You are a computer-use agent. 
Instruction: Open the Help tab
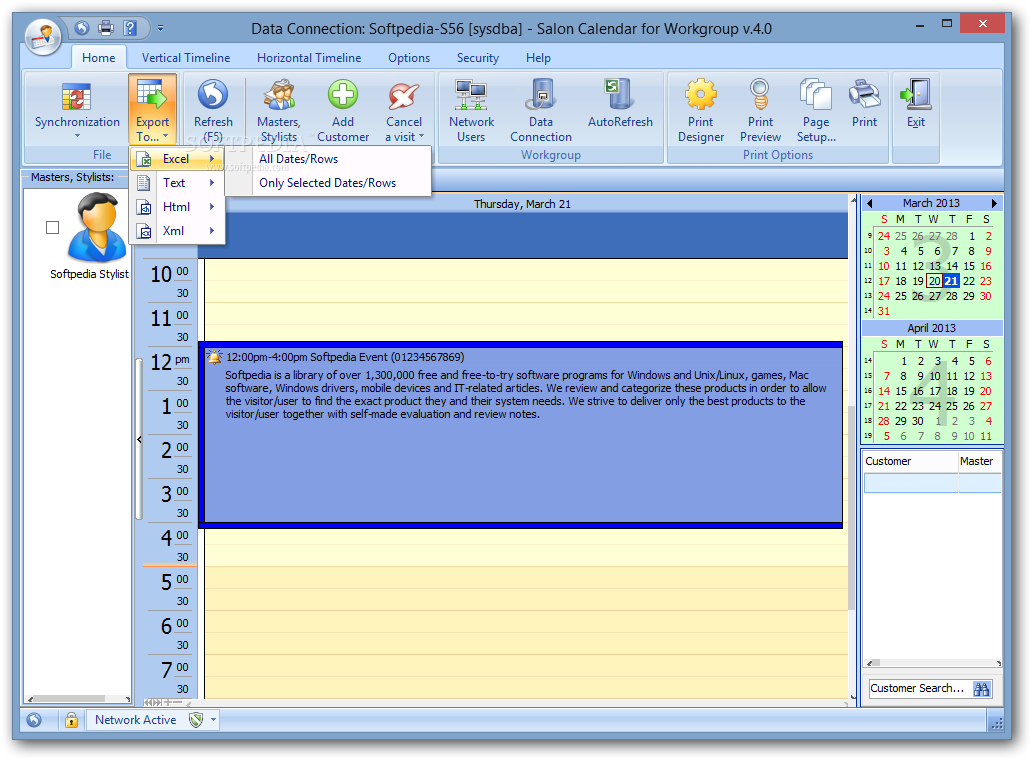pyautogui.click(x=538, y=58)
